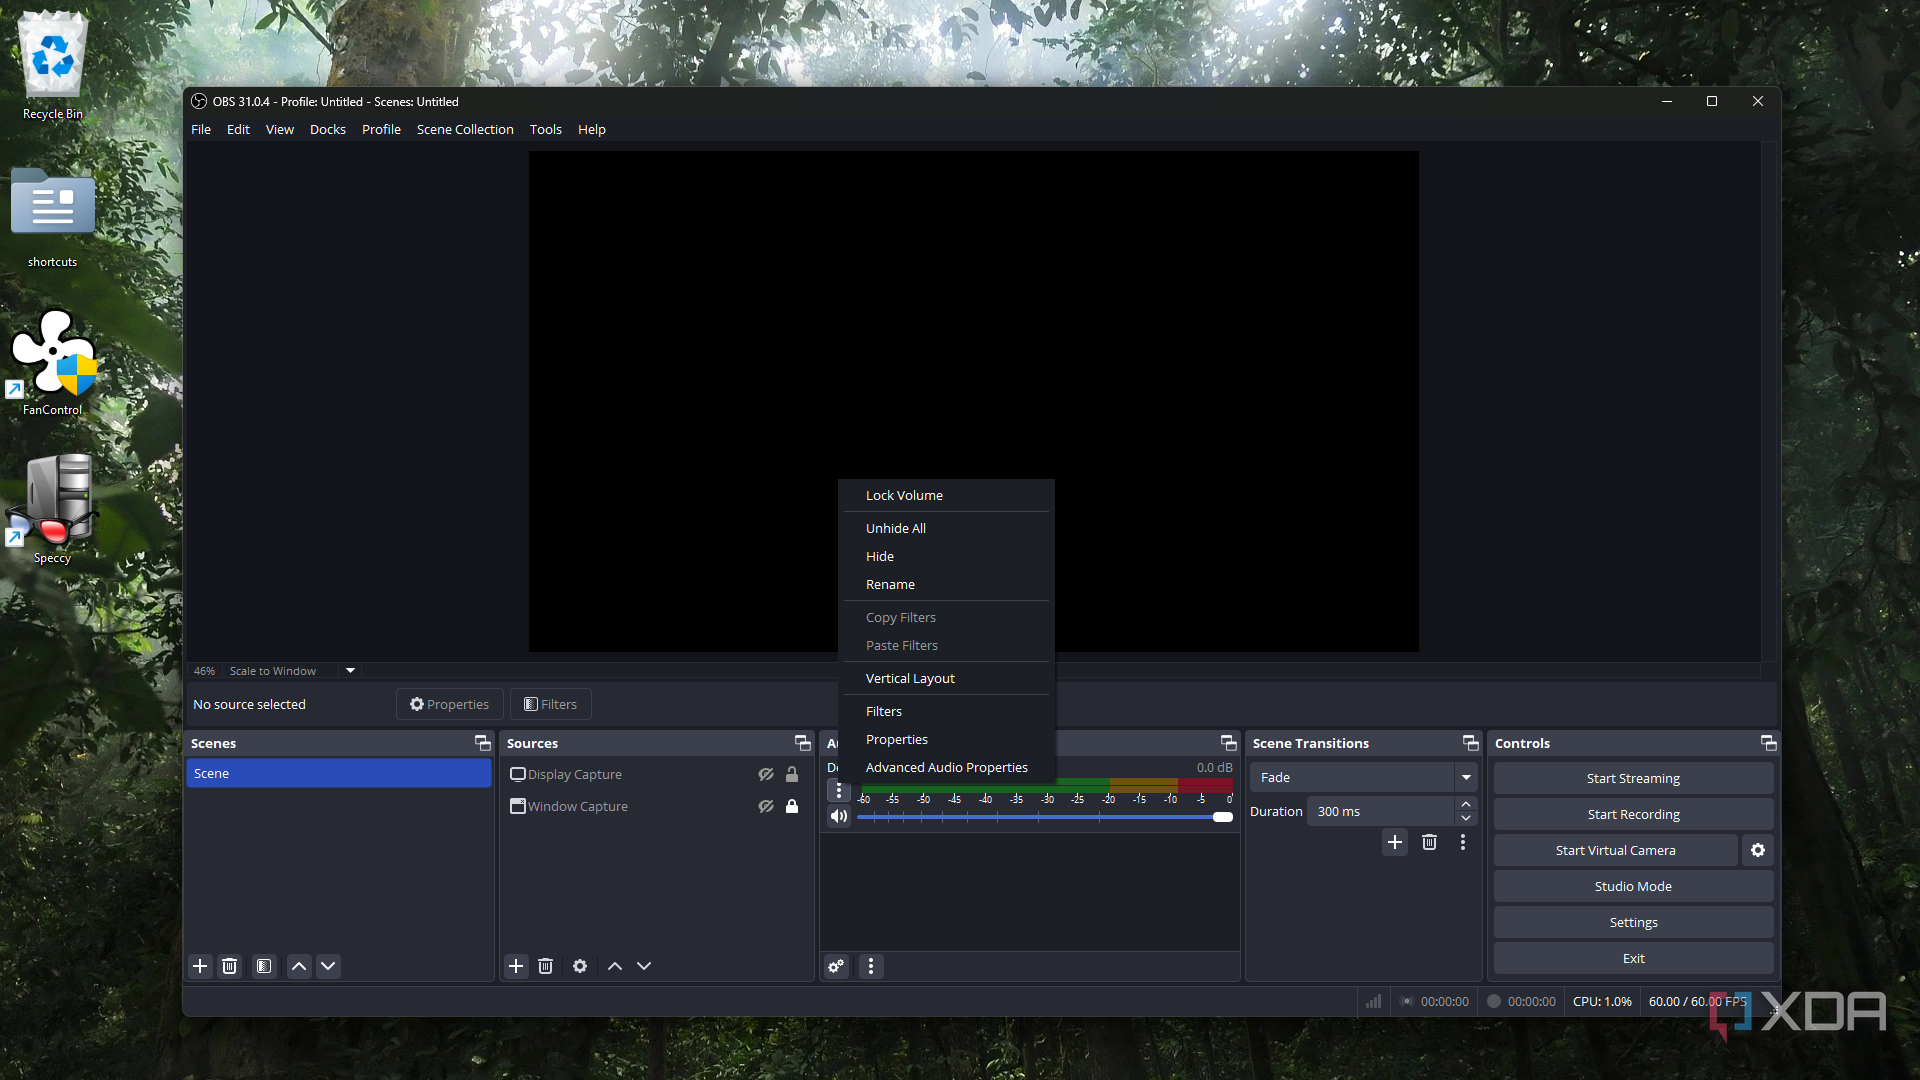Open transition properties three-dot menu
This screenshot has width=1920, height=1080.
click(x=1463, y=842)
